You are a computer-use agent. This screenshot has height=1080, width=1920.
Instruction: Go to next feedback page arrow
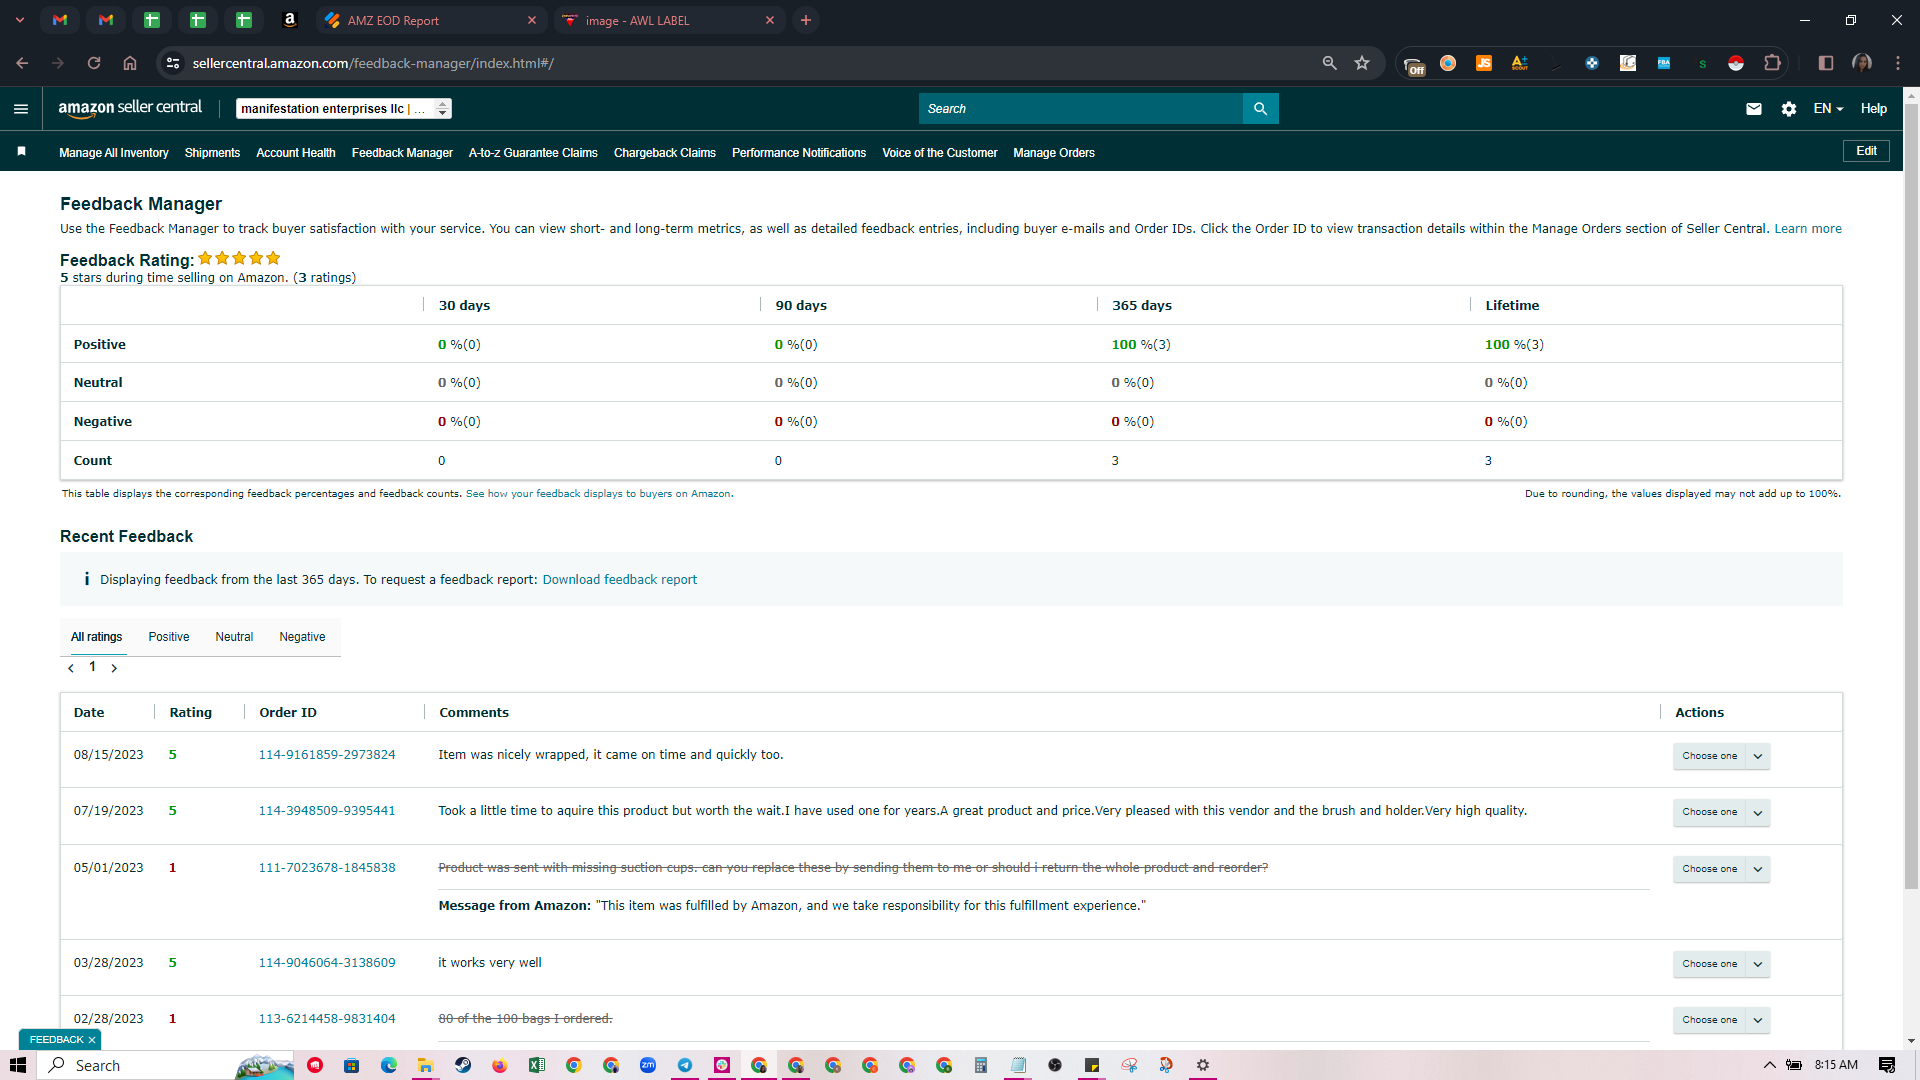[114, 668]
